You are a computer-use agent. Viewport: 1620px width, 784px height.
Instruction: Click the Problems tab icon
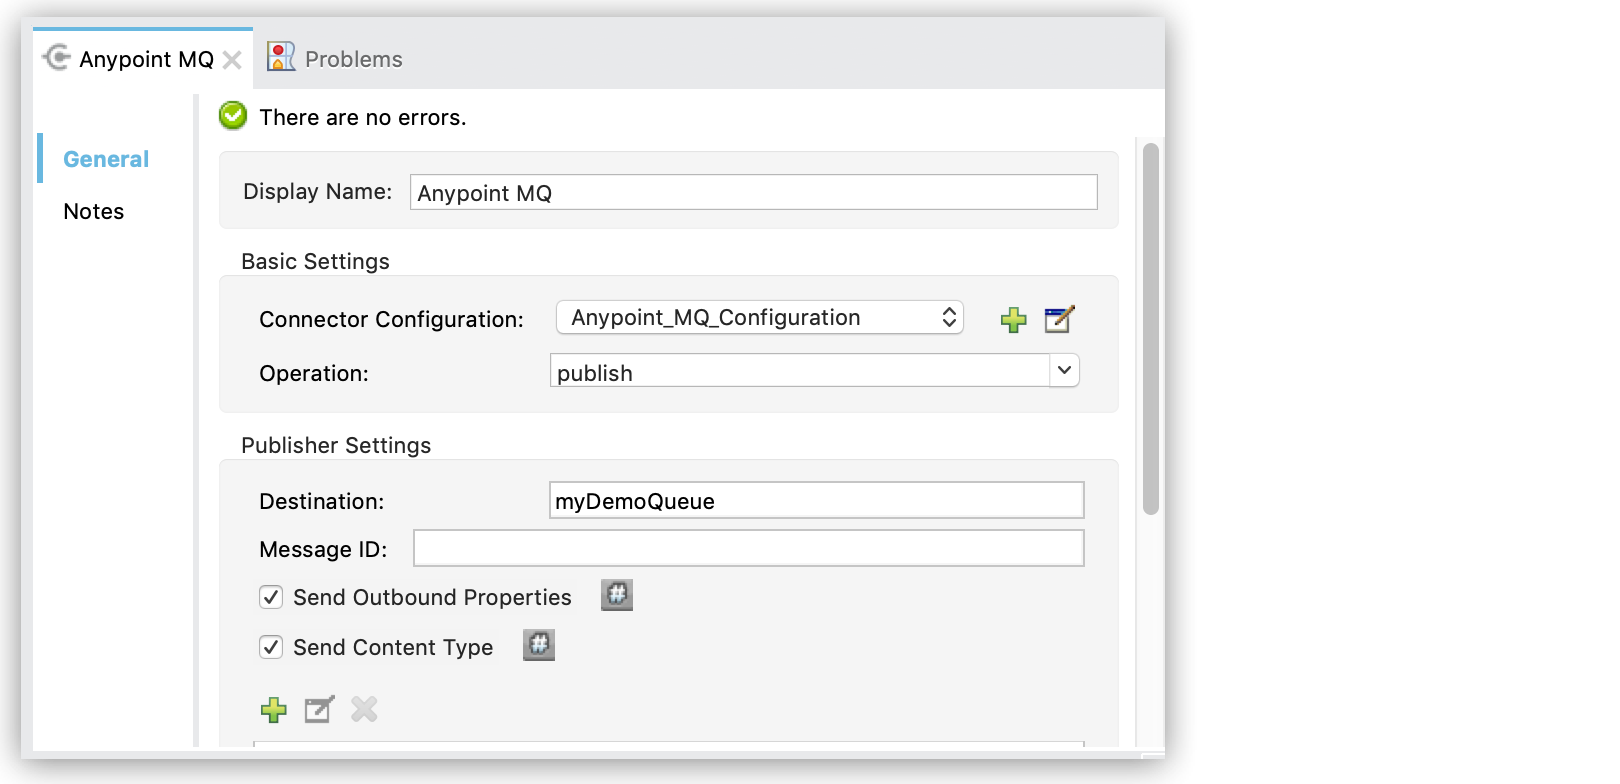tap(281, 58)
